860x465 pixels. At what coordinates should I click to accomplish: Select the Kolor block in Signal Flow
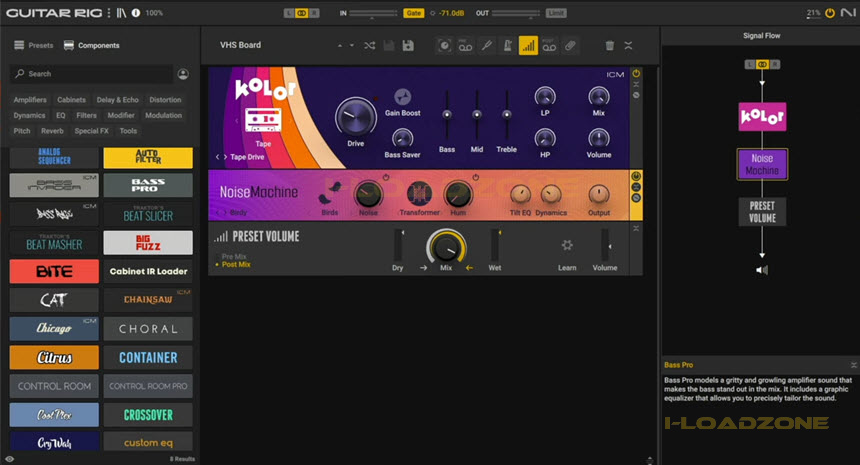pos(762,117)
